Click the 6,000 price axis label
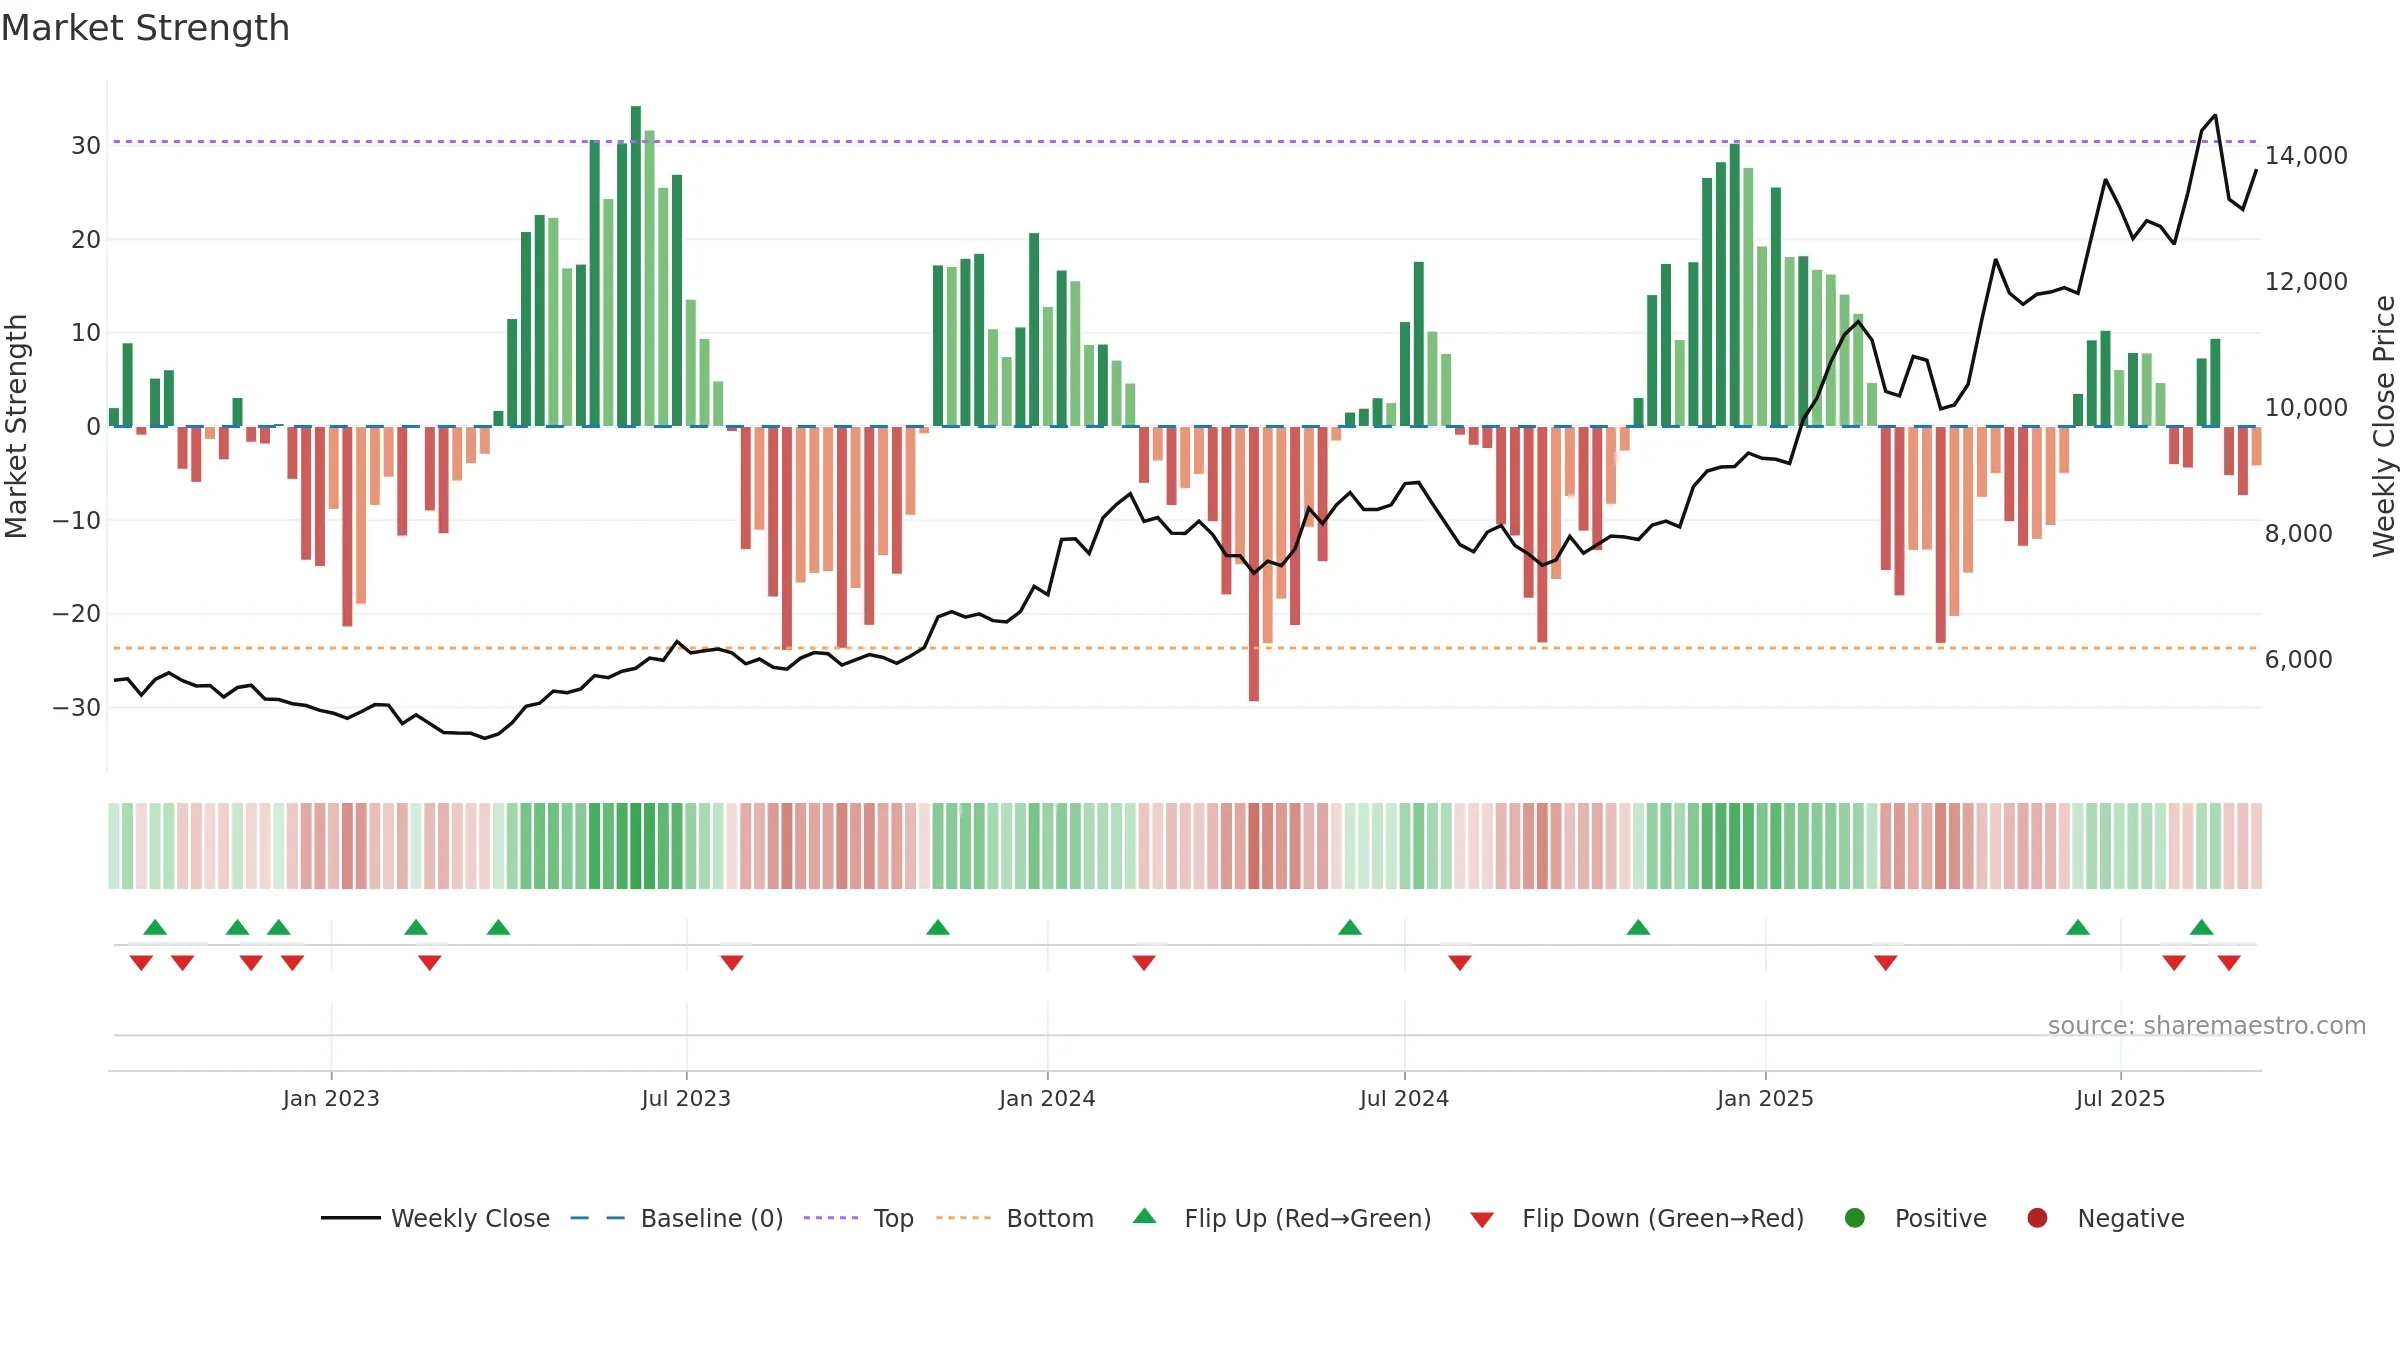Image resolution: width=2400 pixels, height=1350 pixels. tap(2298, 659)
